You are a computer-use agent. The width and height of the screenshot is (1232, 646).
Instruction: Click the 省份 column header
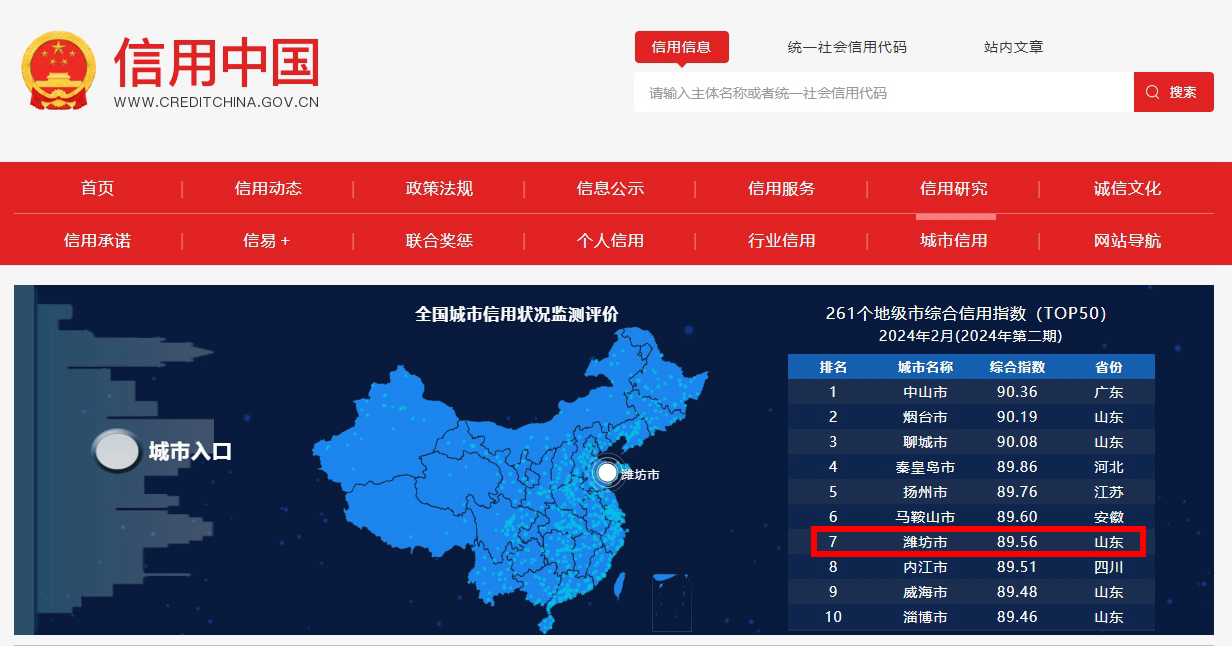click(x=1109, y=367)
